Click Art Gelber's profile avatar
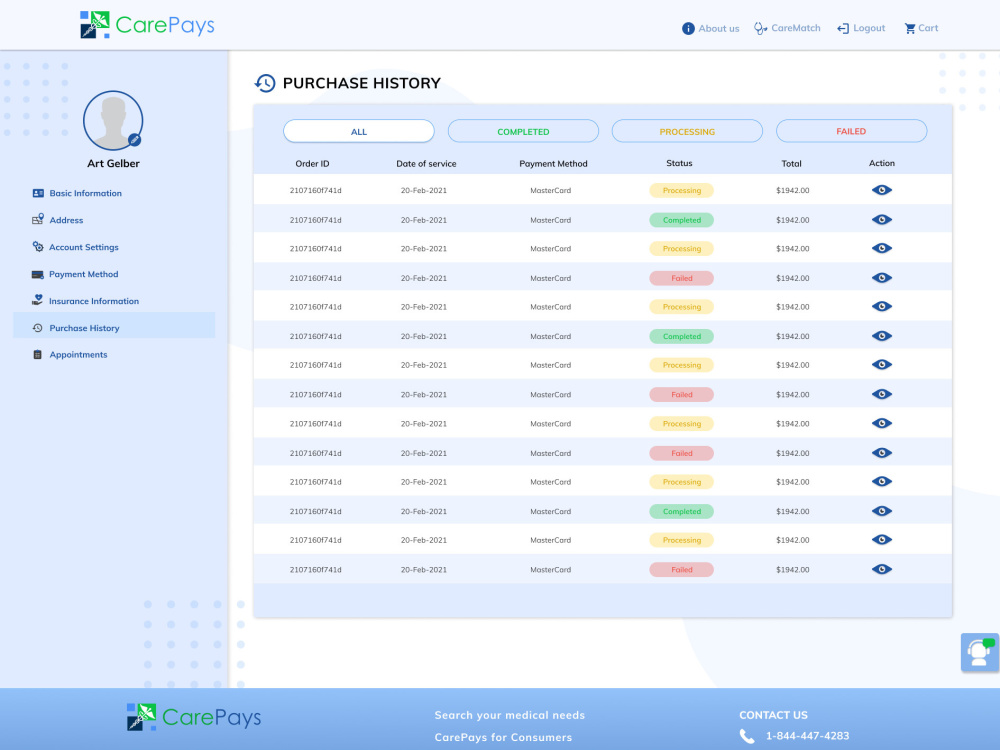This screenshot has height=750, width=1000. (113, 120)
